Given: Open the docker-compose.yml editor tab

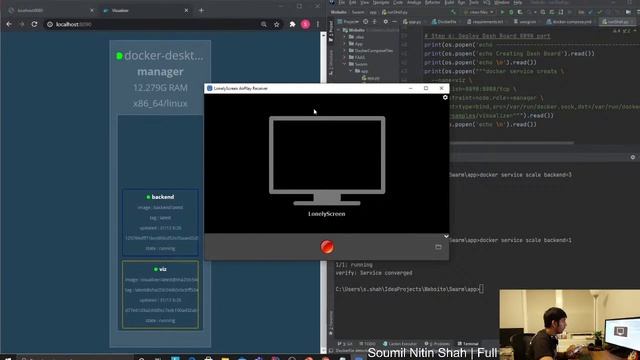Looking at the screenshot, I should 569,22.
